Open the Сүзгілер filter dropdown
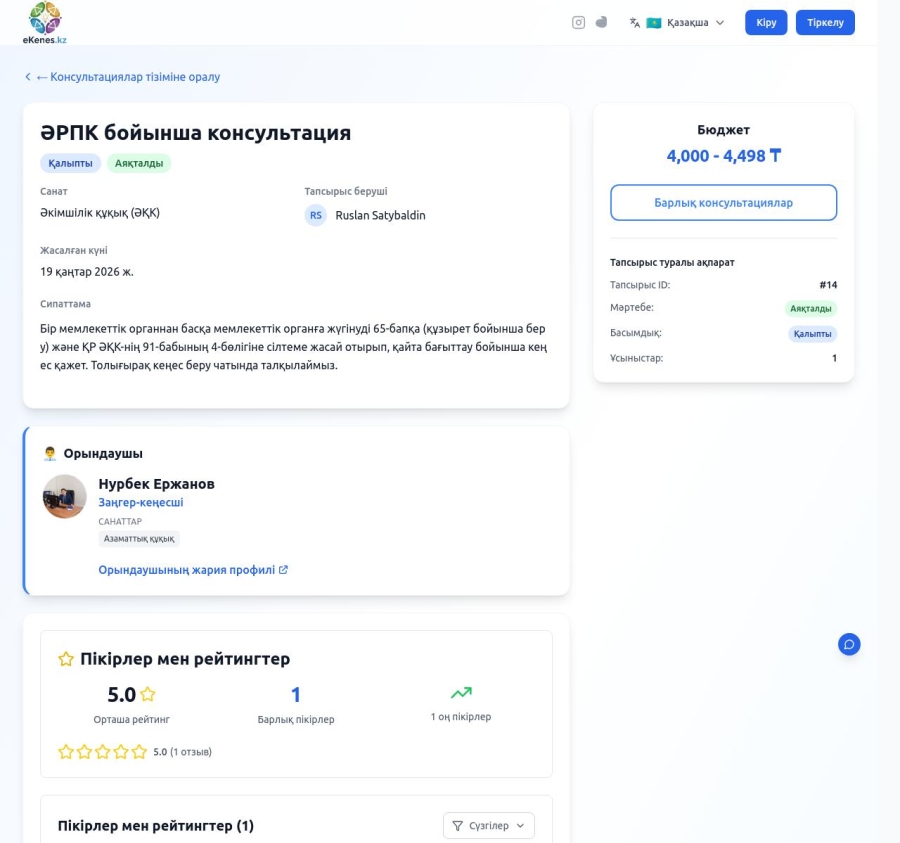 [488, 825]
